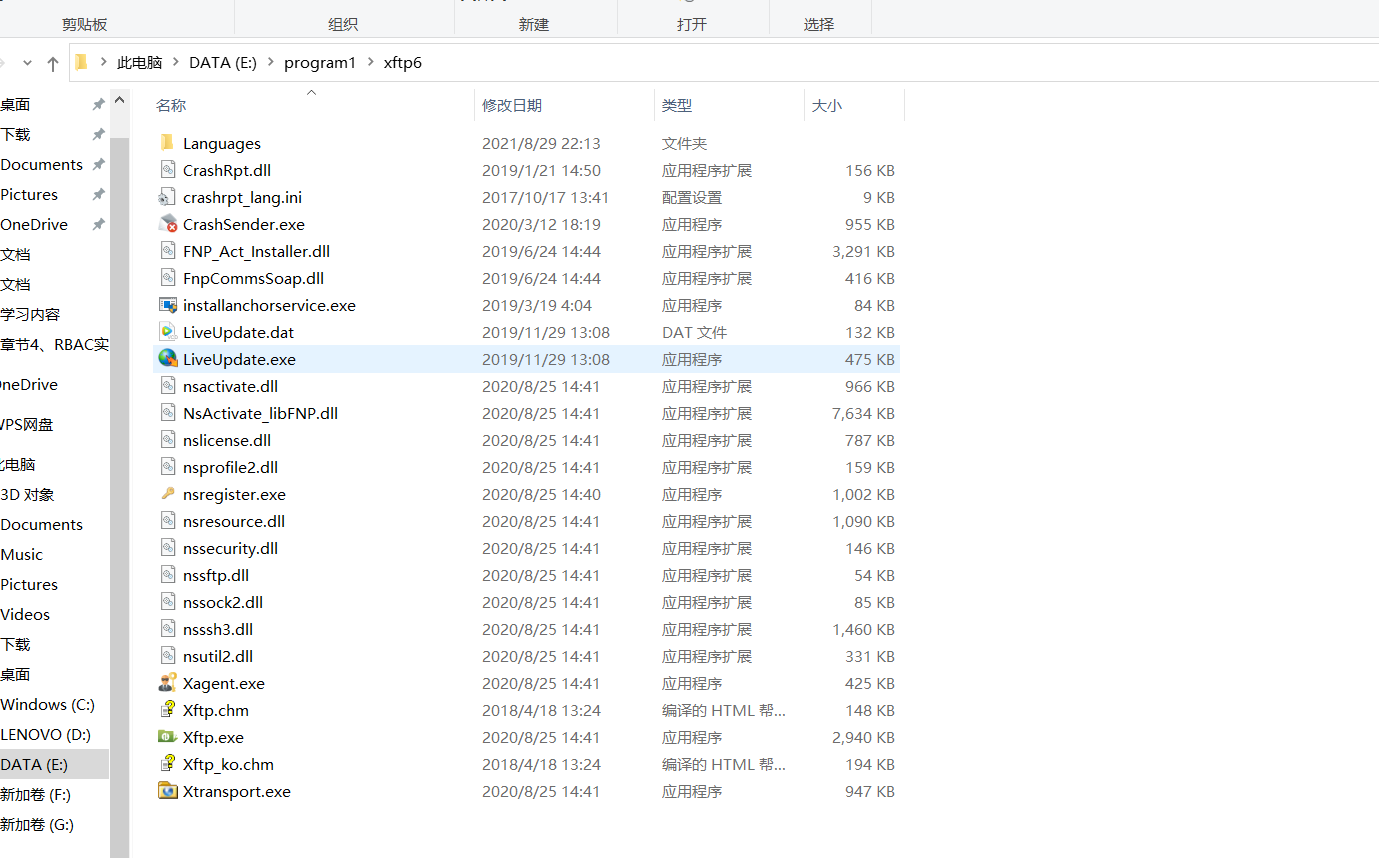Click DATA (E:) in the address breadcrumb
The image size is (1379, 858).
point(223,62)
